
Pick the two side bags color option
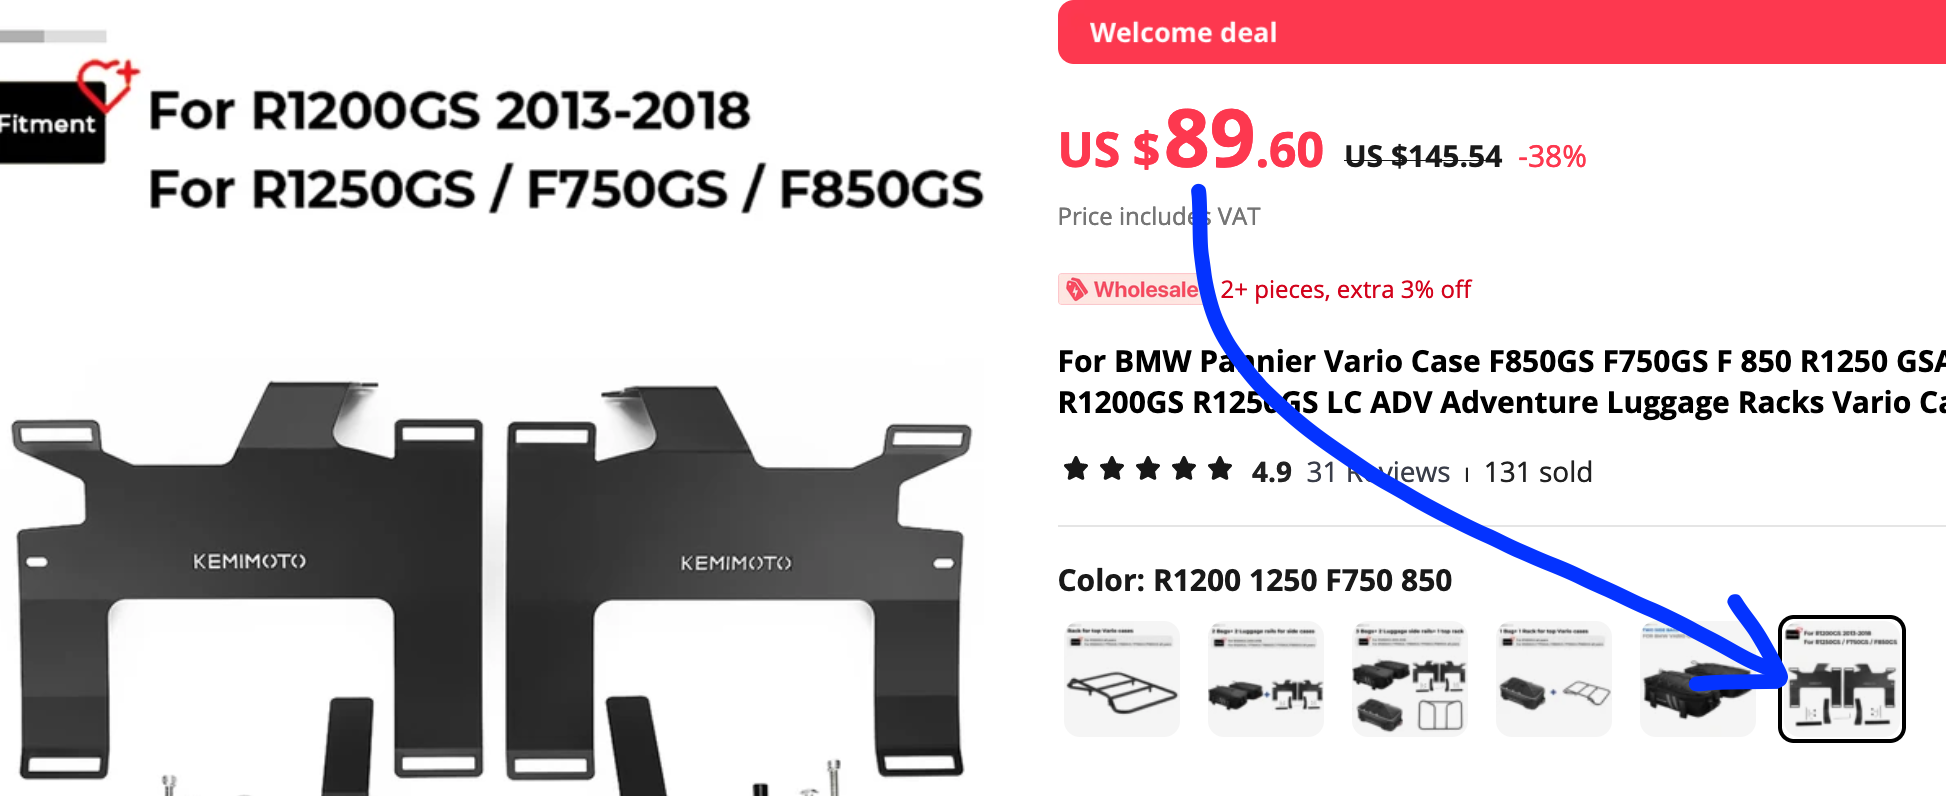pyautogui.click(x=1698, y=679)
